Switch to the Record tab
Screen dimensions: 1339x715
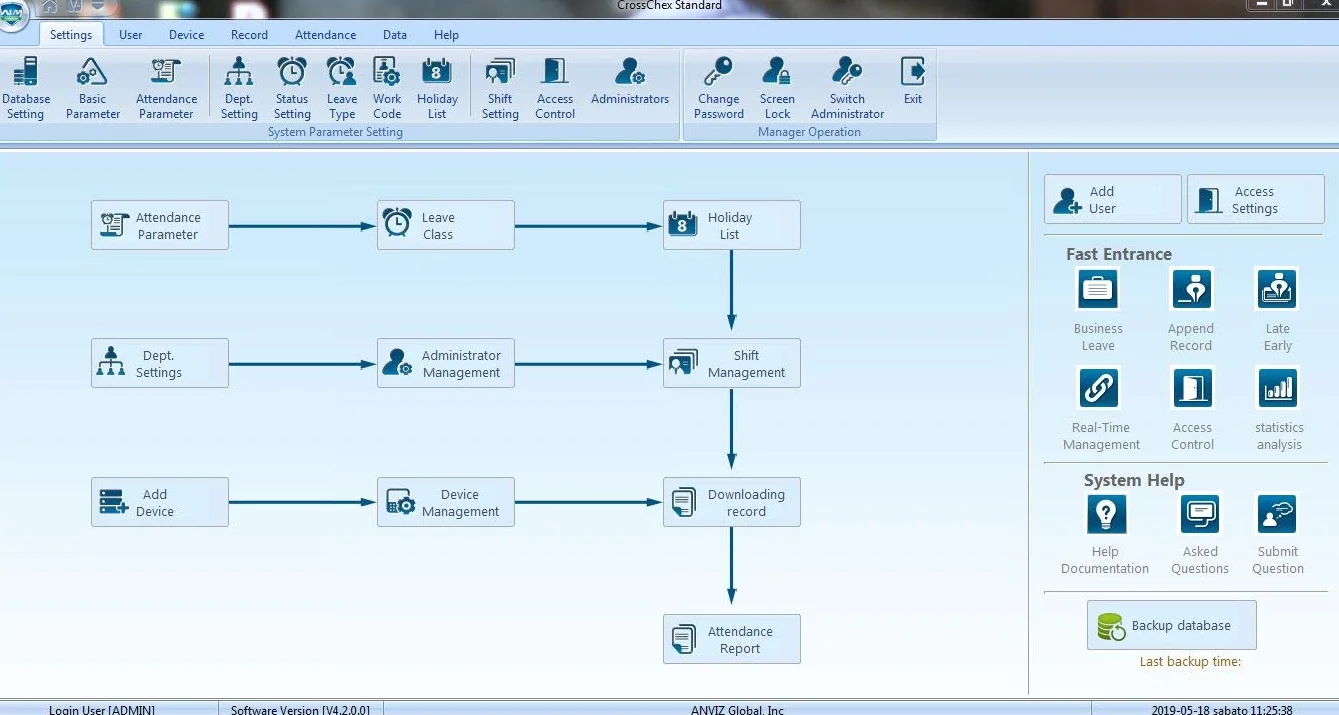tap(249, 34)
